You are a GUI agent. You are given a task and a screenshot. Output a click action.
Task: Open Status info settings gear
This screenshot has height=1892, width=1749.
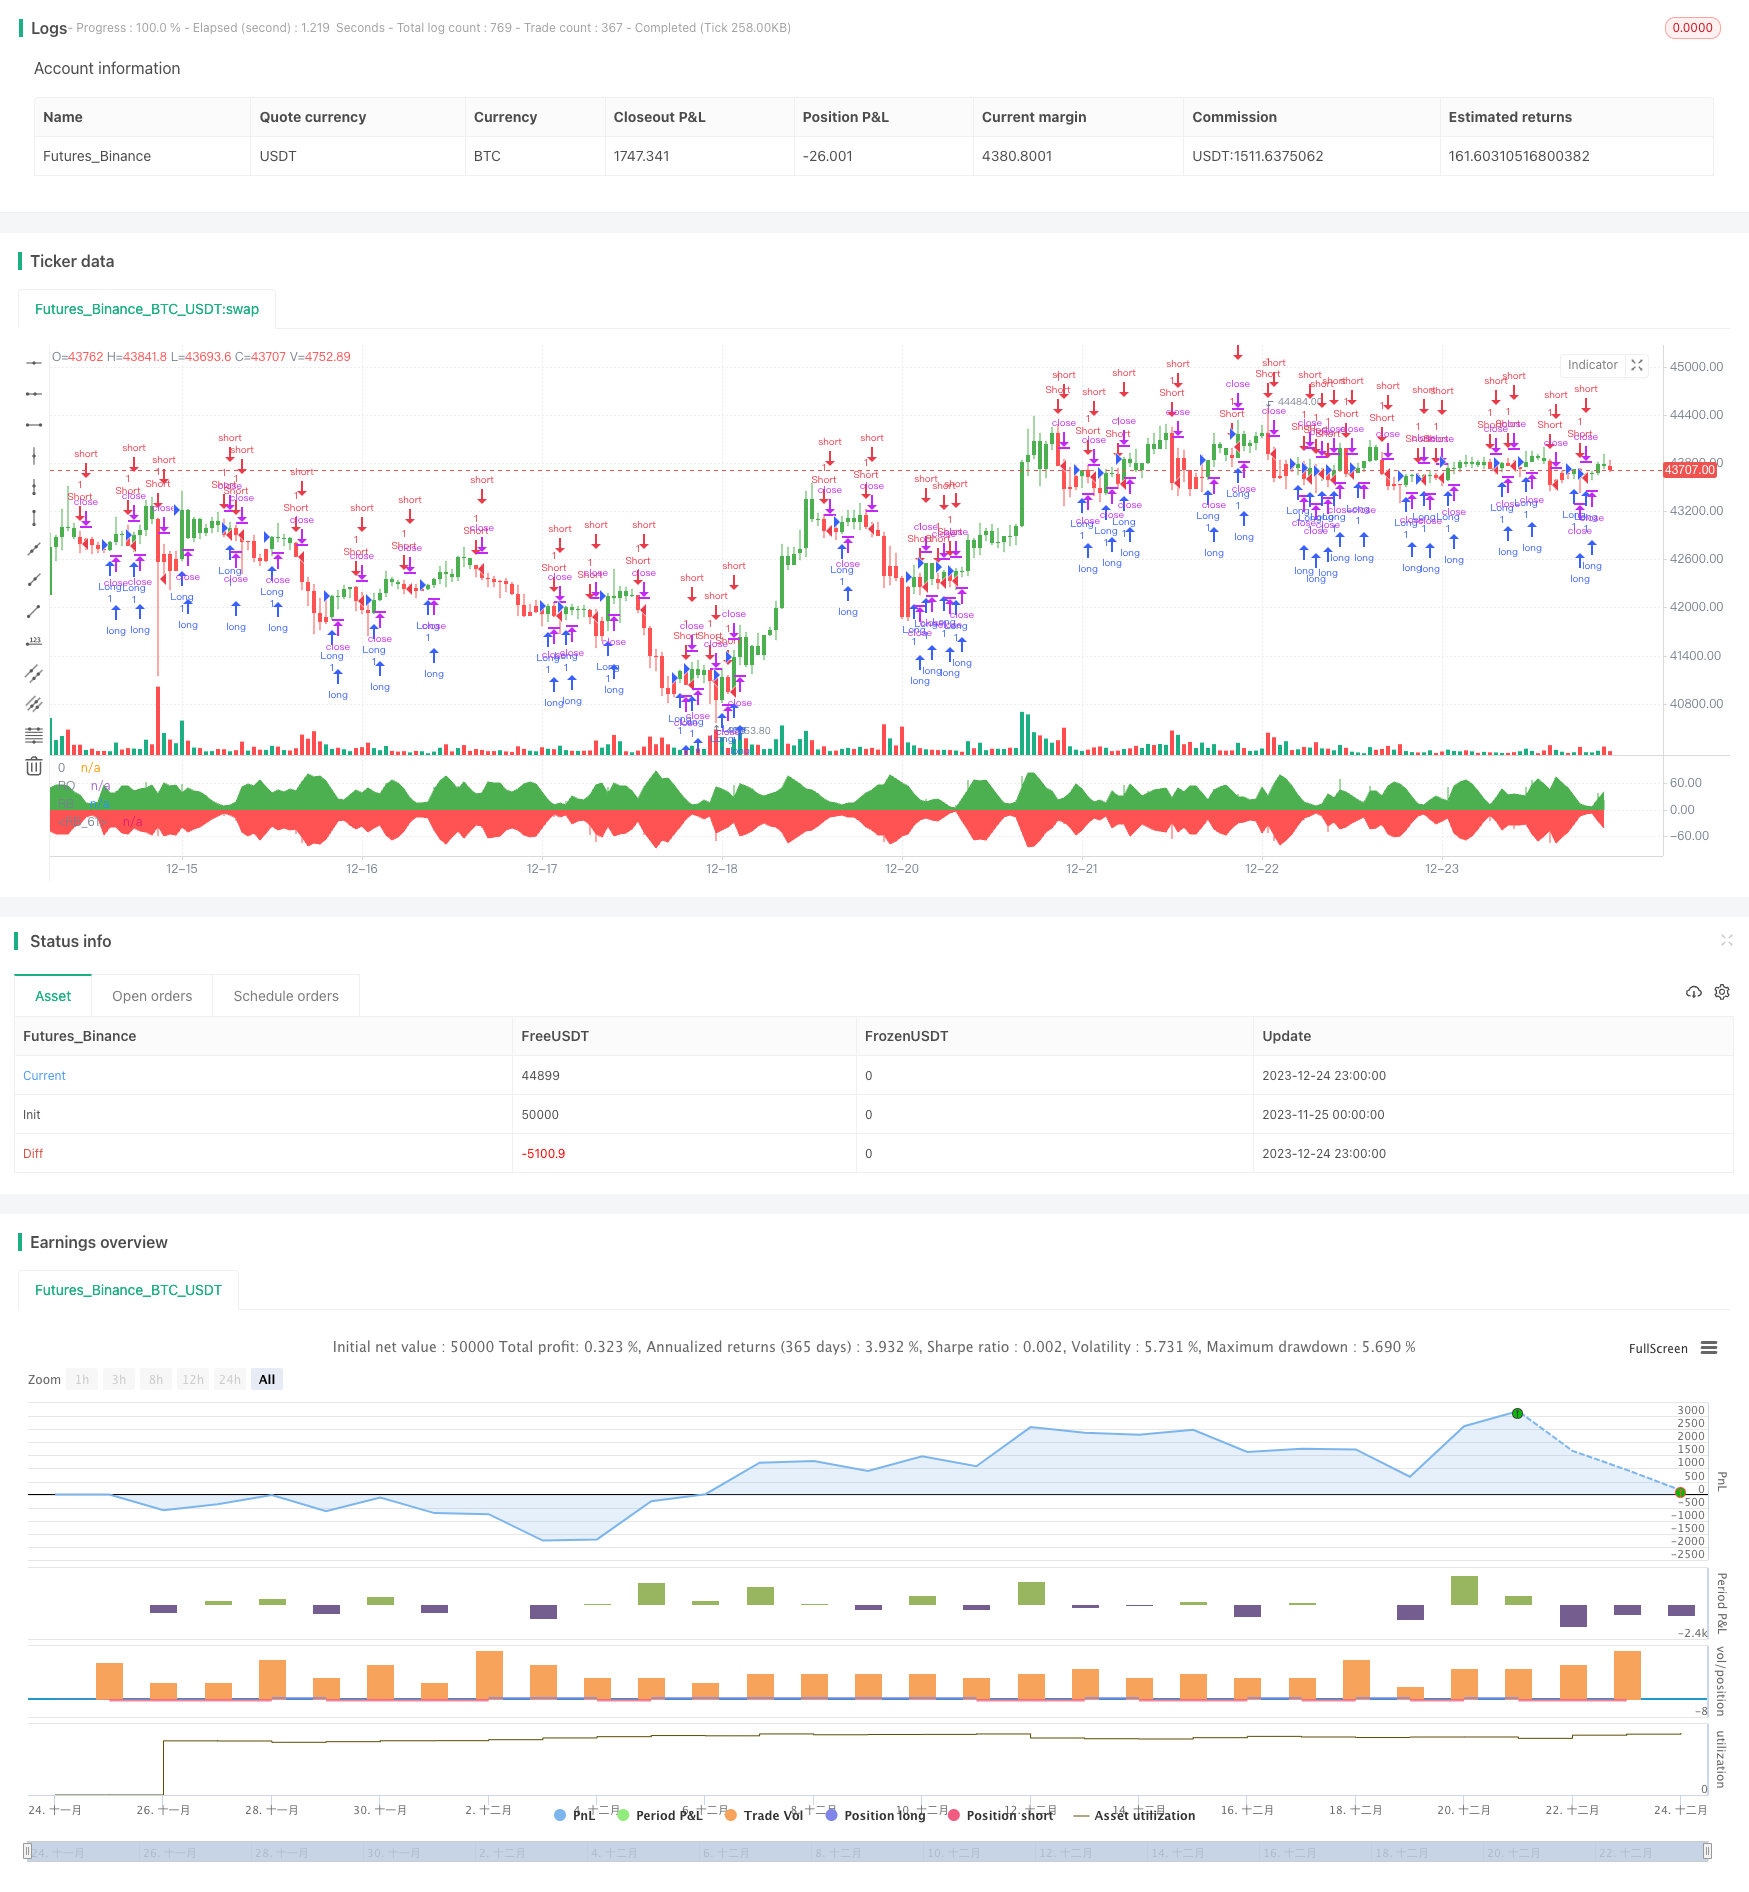1722,992
